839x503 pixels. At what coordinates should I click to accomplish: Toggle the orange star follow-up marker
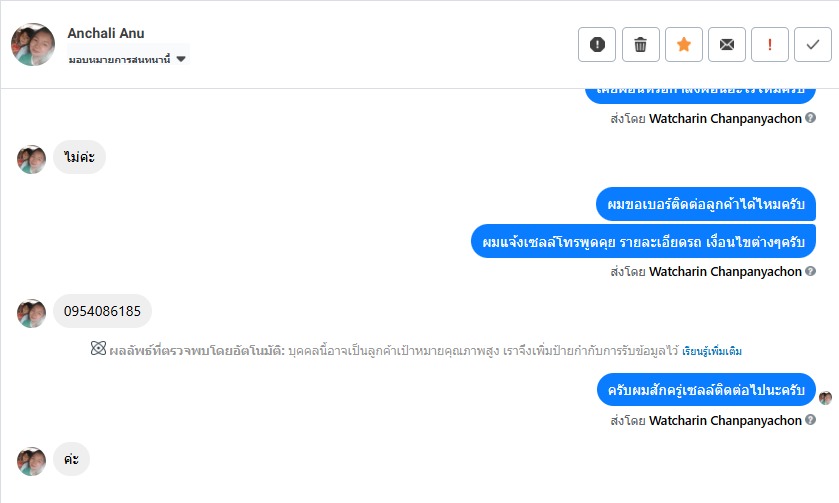coord(684,44)
